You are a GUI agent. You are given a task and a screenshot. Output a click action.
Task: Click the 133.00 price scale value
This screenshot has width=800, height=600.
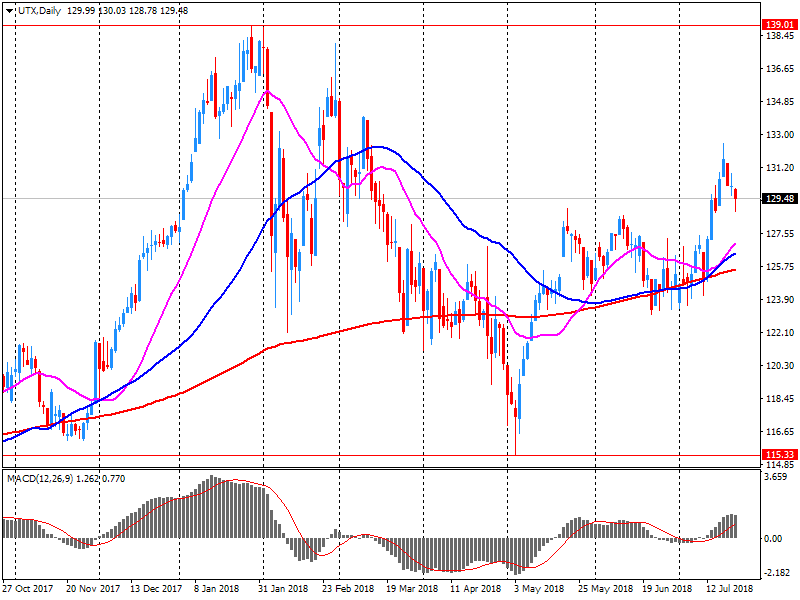point(780,135)
